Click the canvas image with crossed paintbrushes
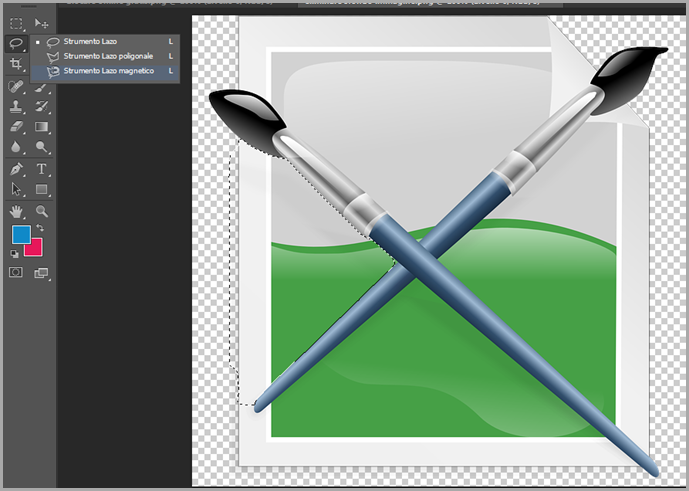The width and height of the screenshot is (689, 491). [x=439, y=251]
